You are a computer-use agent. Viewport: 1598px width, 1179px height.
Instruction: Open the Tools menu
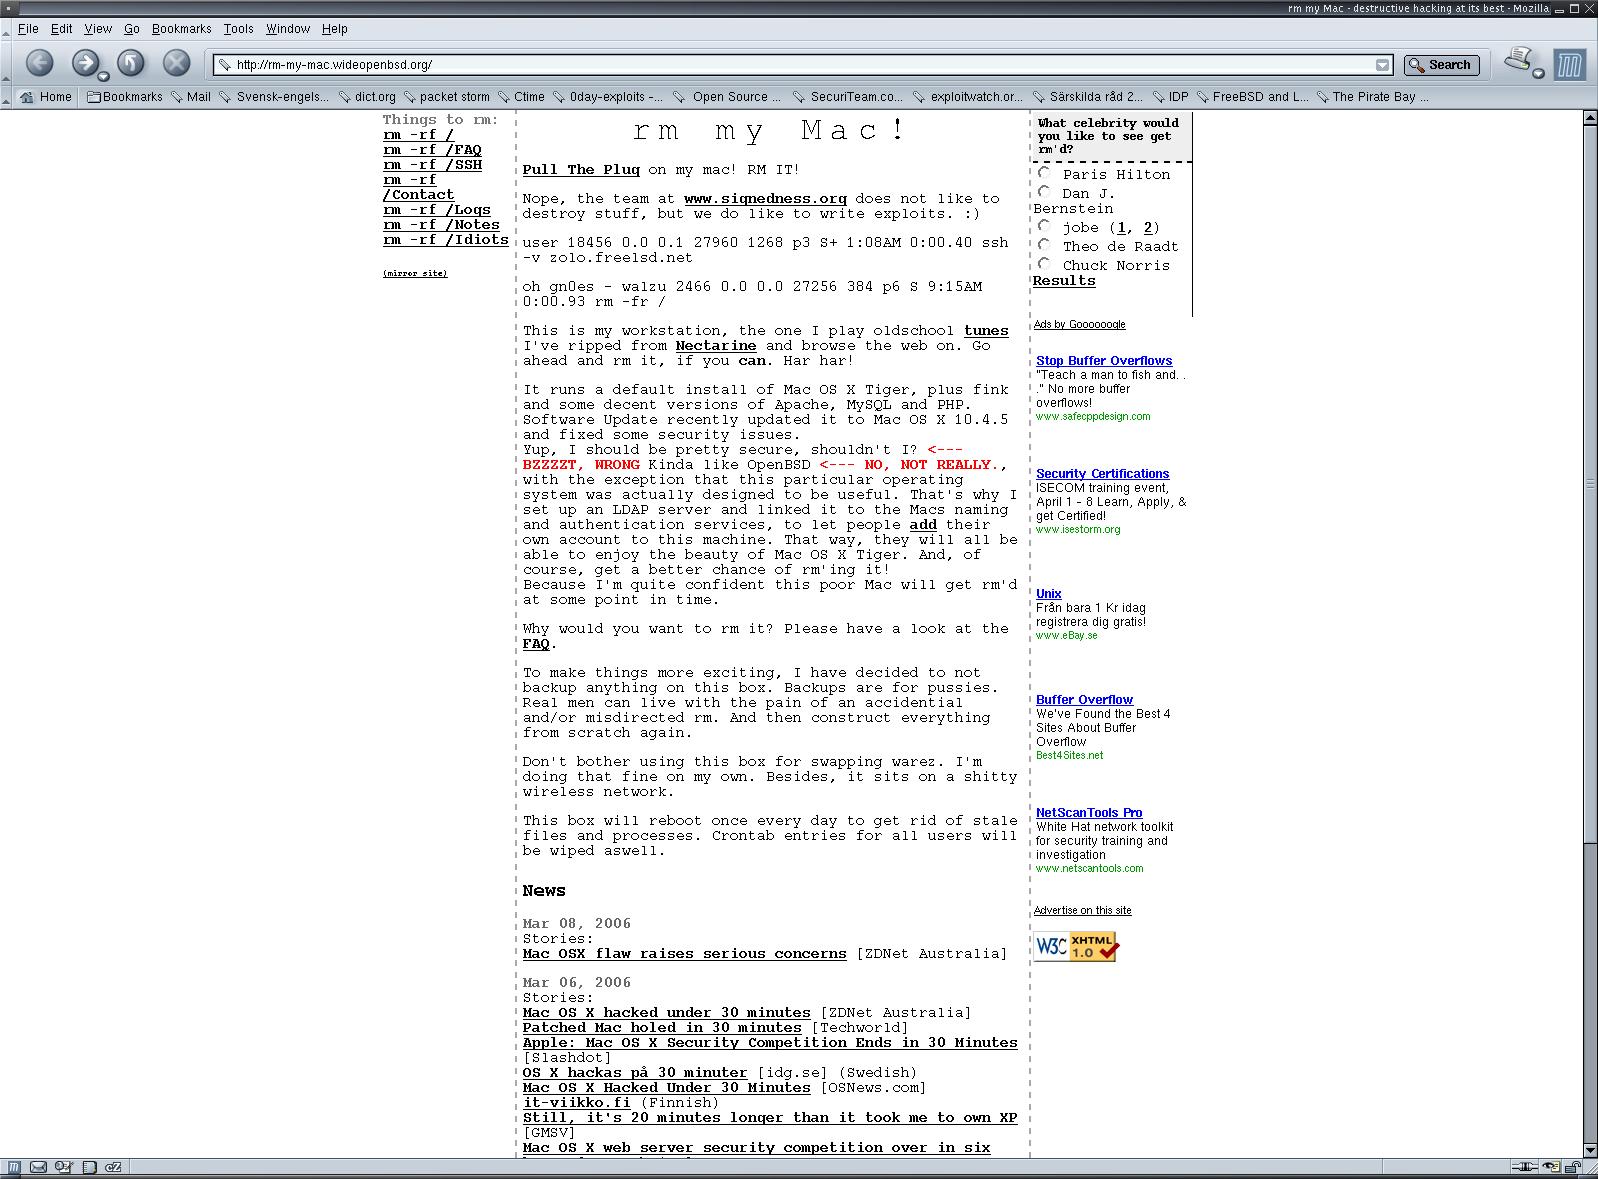[x=238, y=29]
